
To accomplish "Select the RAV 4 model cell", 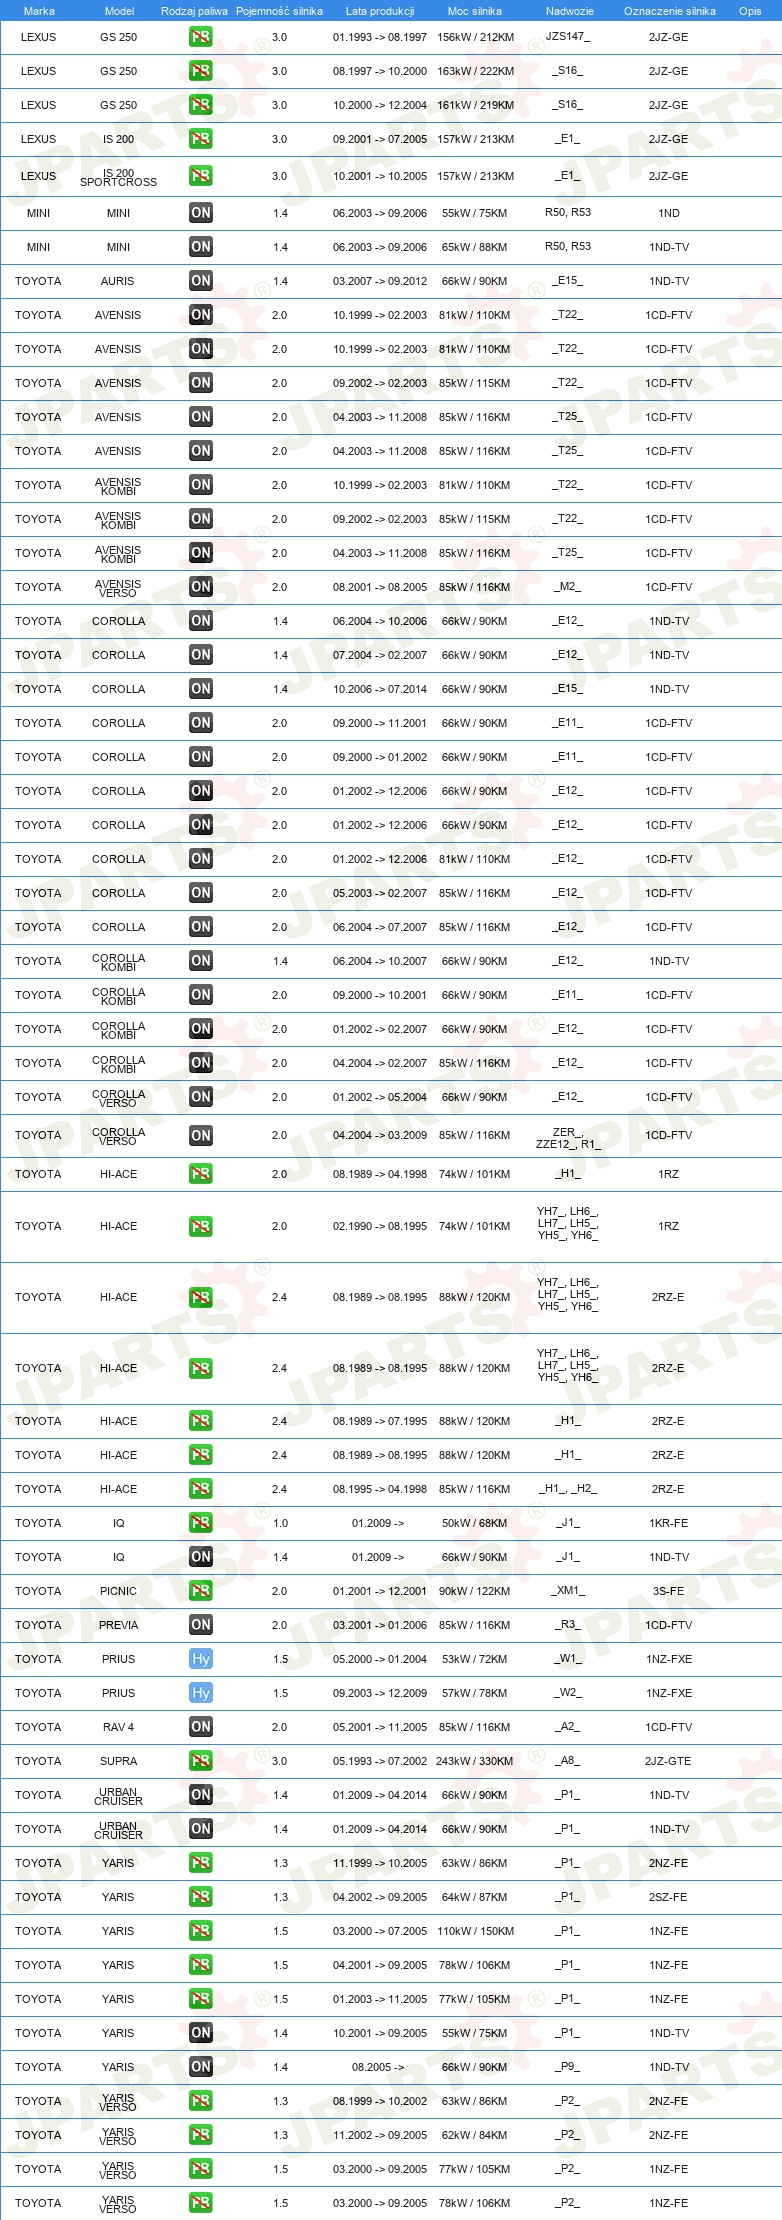I will coord(119,1727).
